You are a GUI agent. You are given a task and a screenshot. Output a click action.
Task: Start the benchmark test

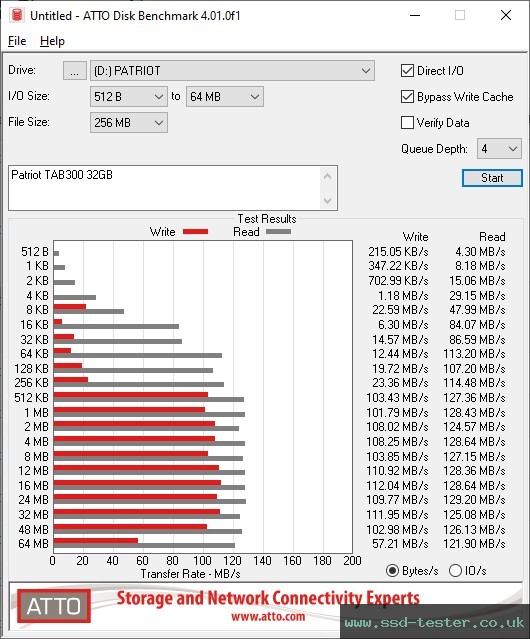pyautogui.click(x=492, y=178)
